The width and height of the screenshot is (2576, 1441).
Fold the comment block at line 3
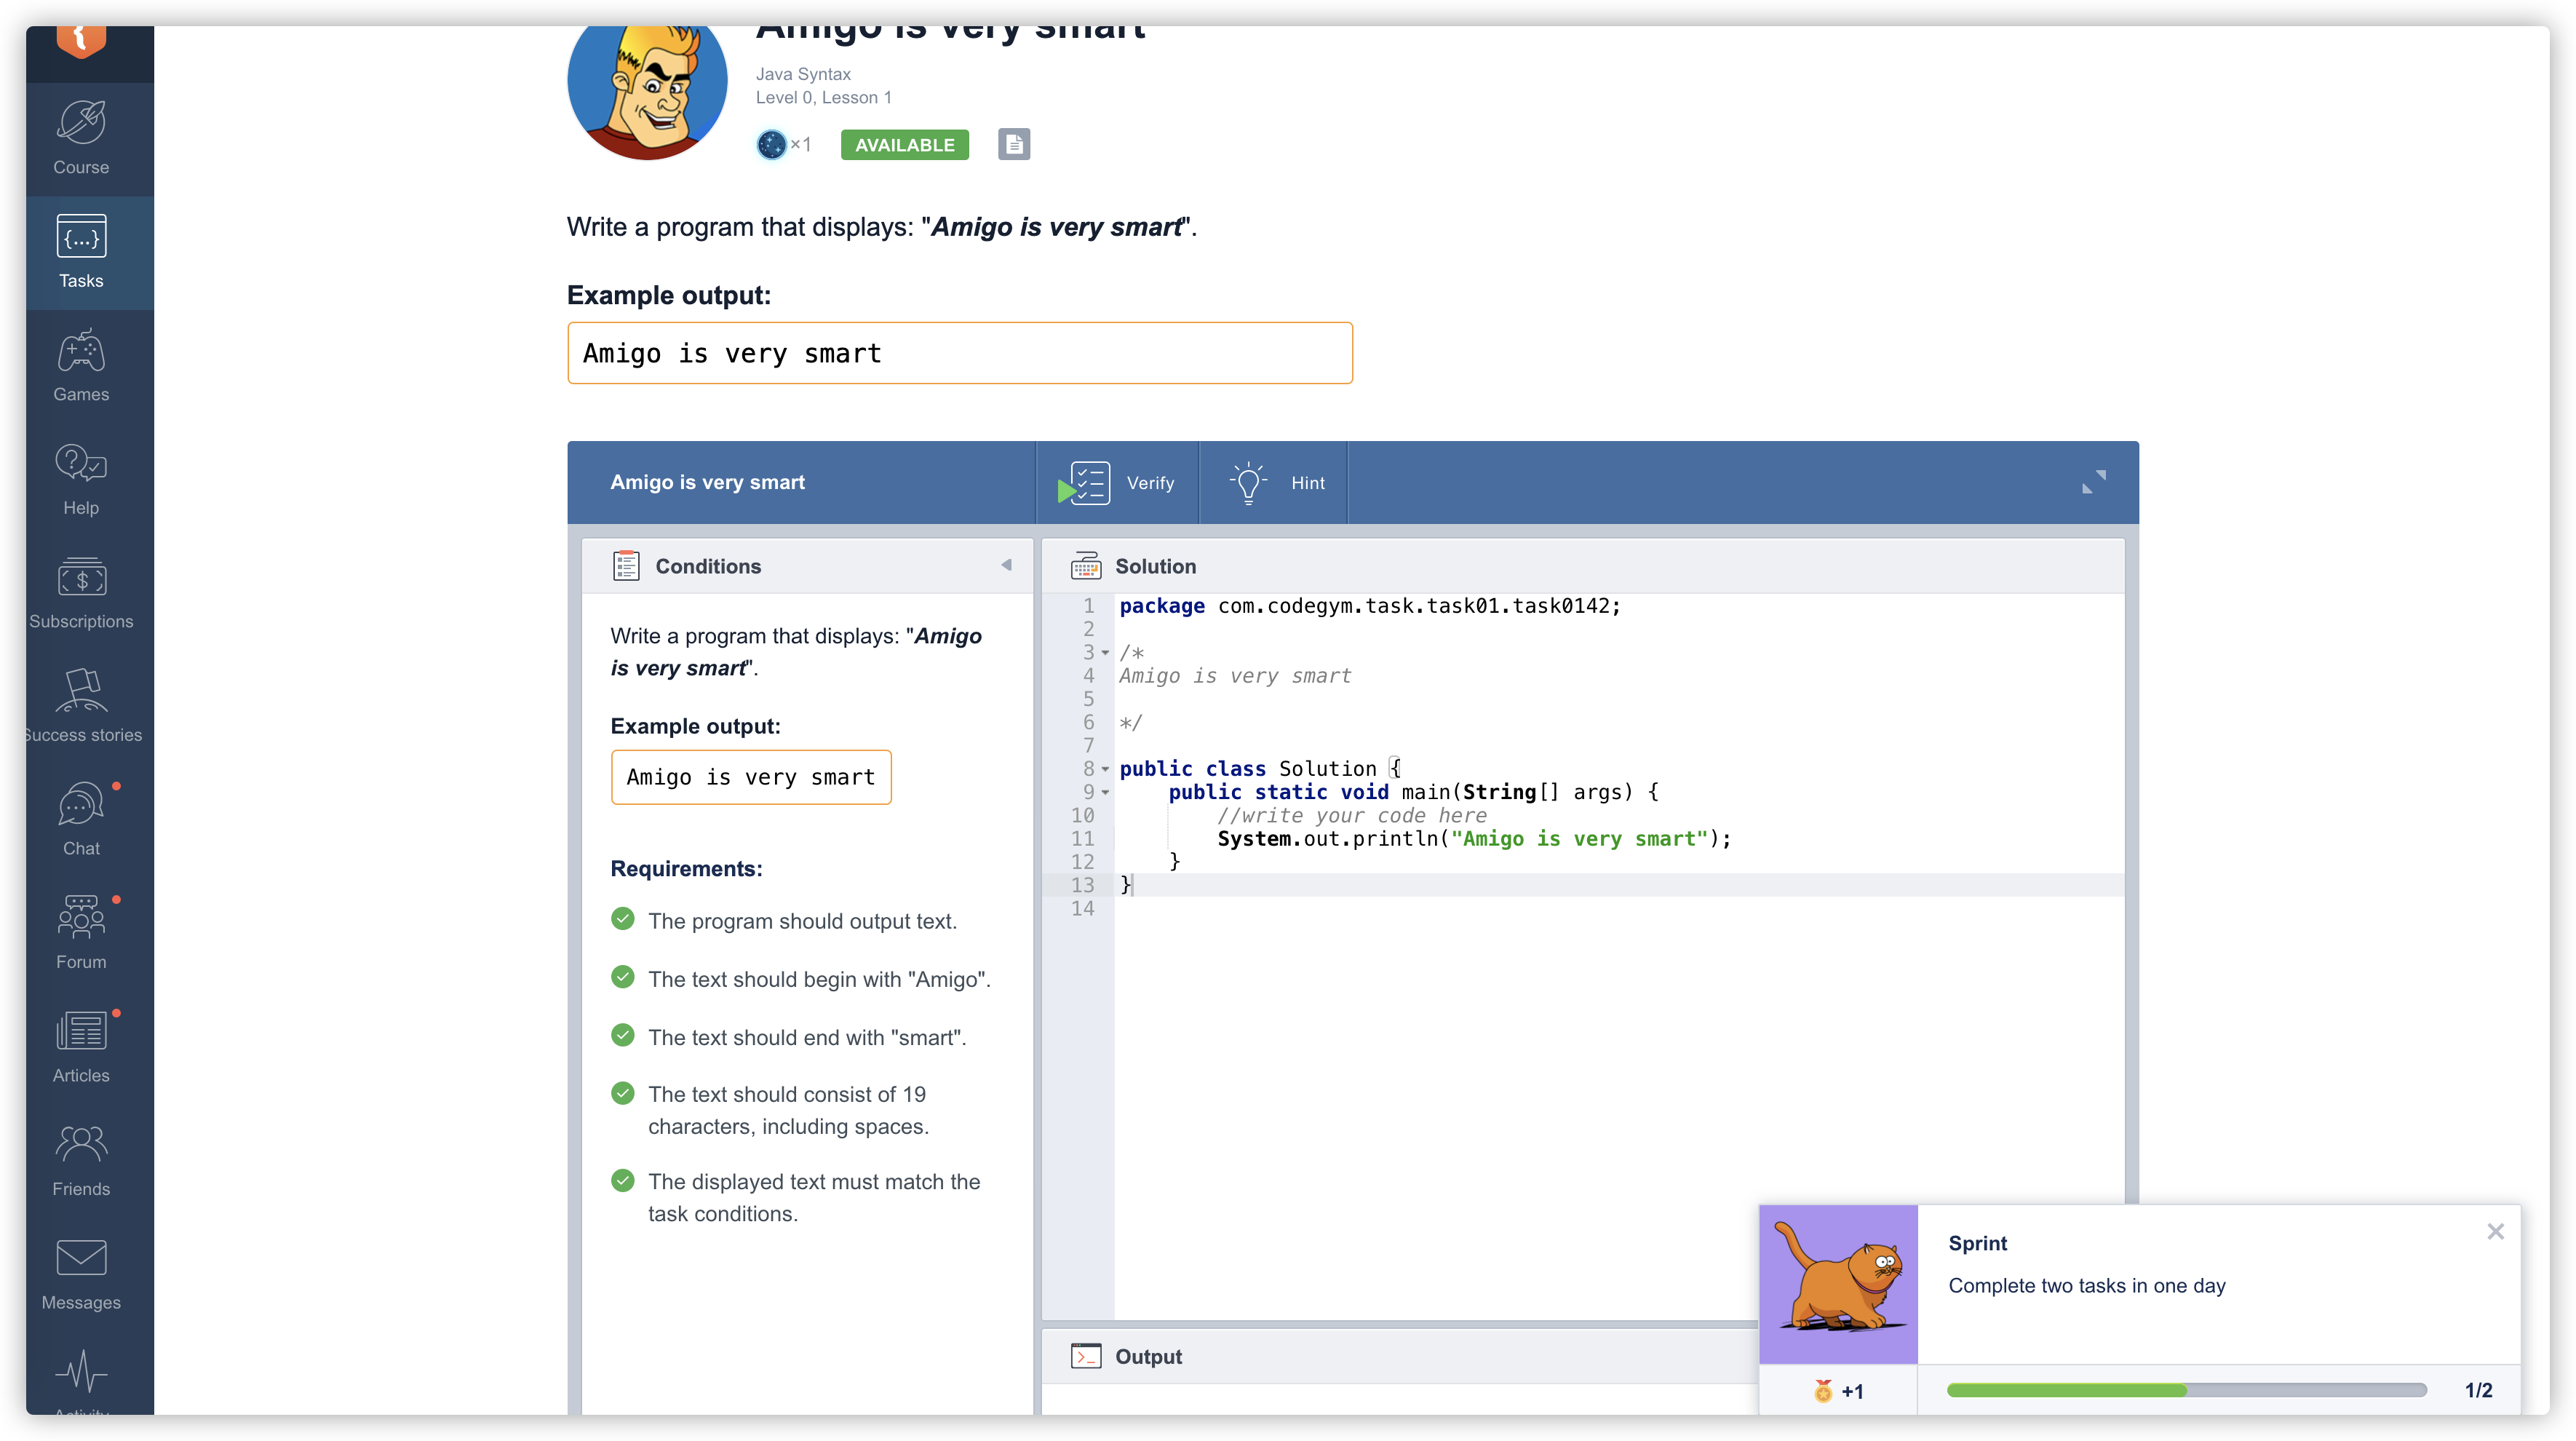tap(1105, 653)
